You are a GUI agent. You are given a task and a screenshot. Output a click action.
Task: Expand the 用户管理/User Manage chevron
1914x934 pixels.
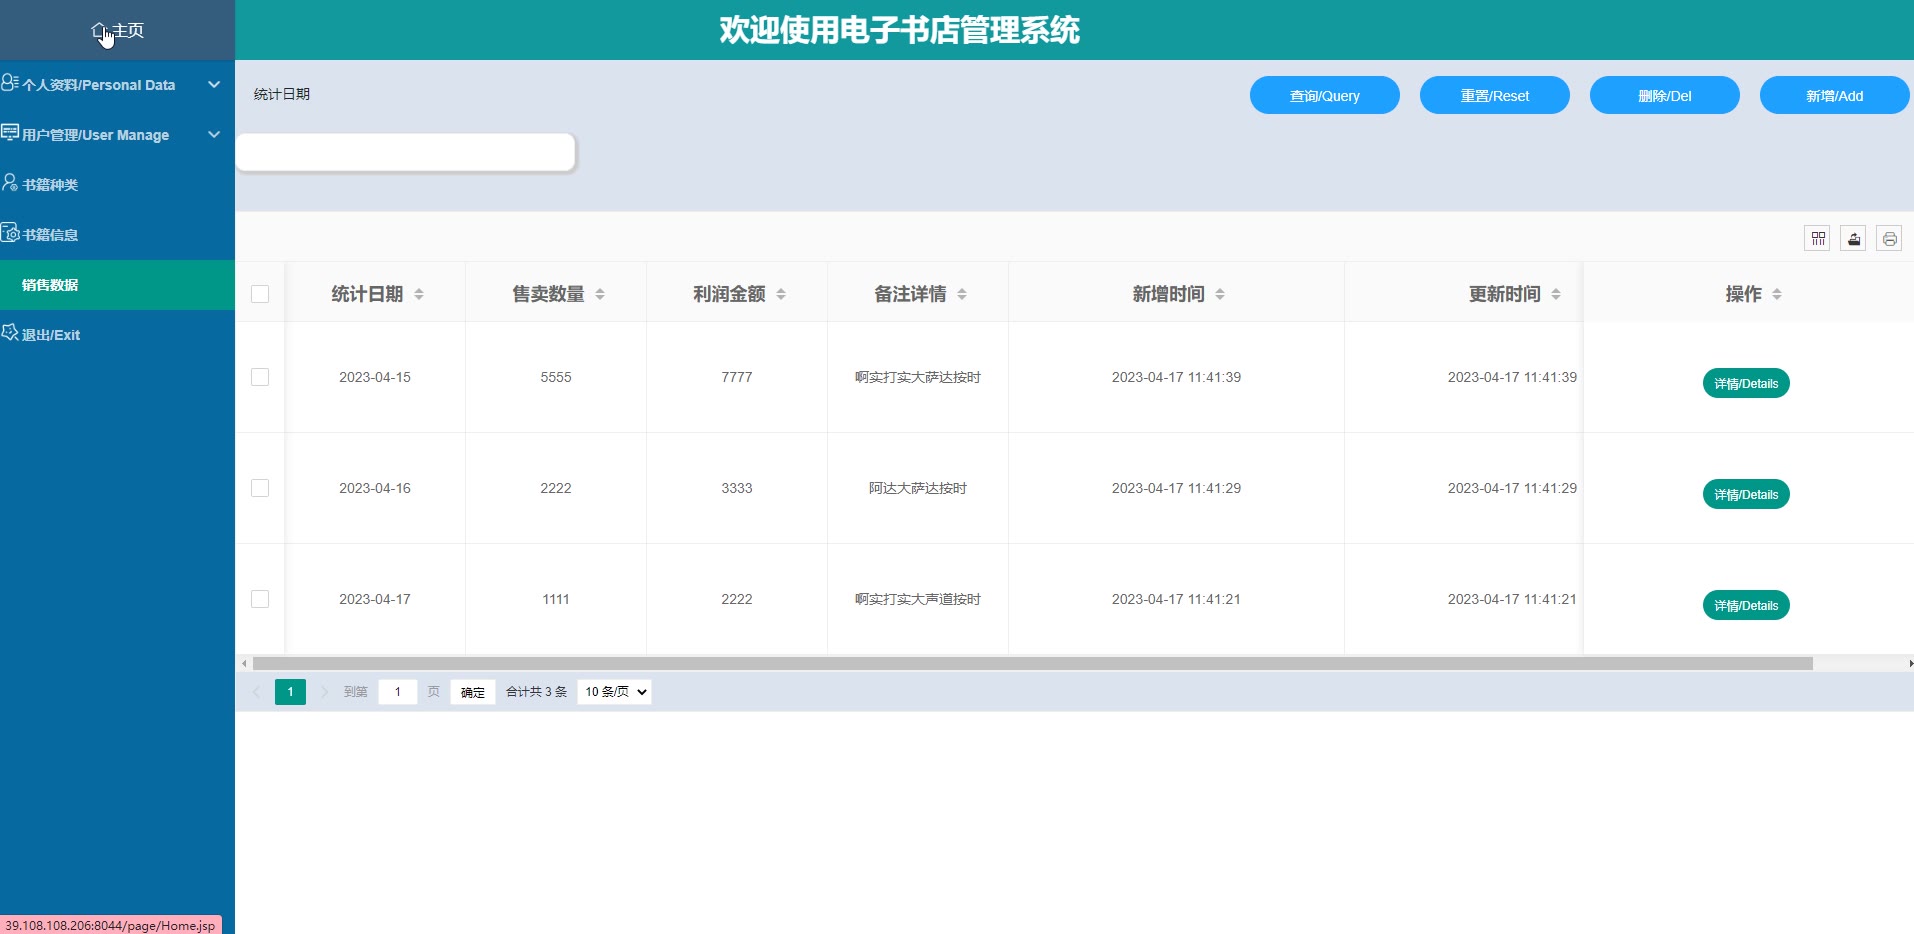click(x=214, y=134)
